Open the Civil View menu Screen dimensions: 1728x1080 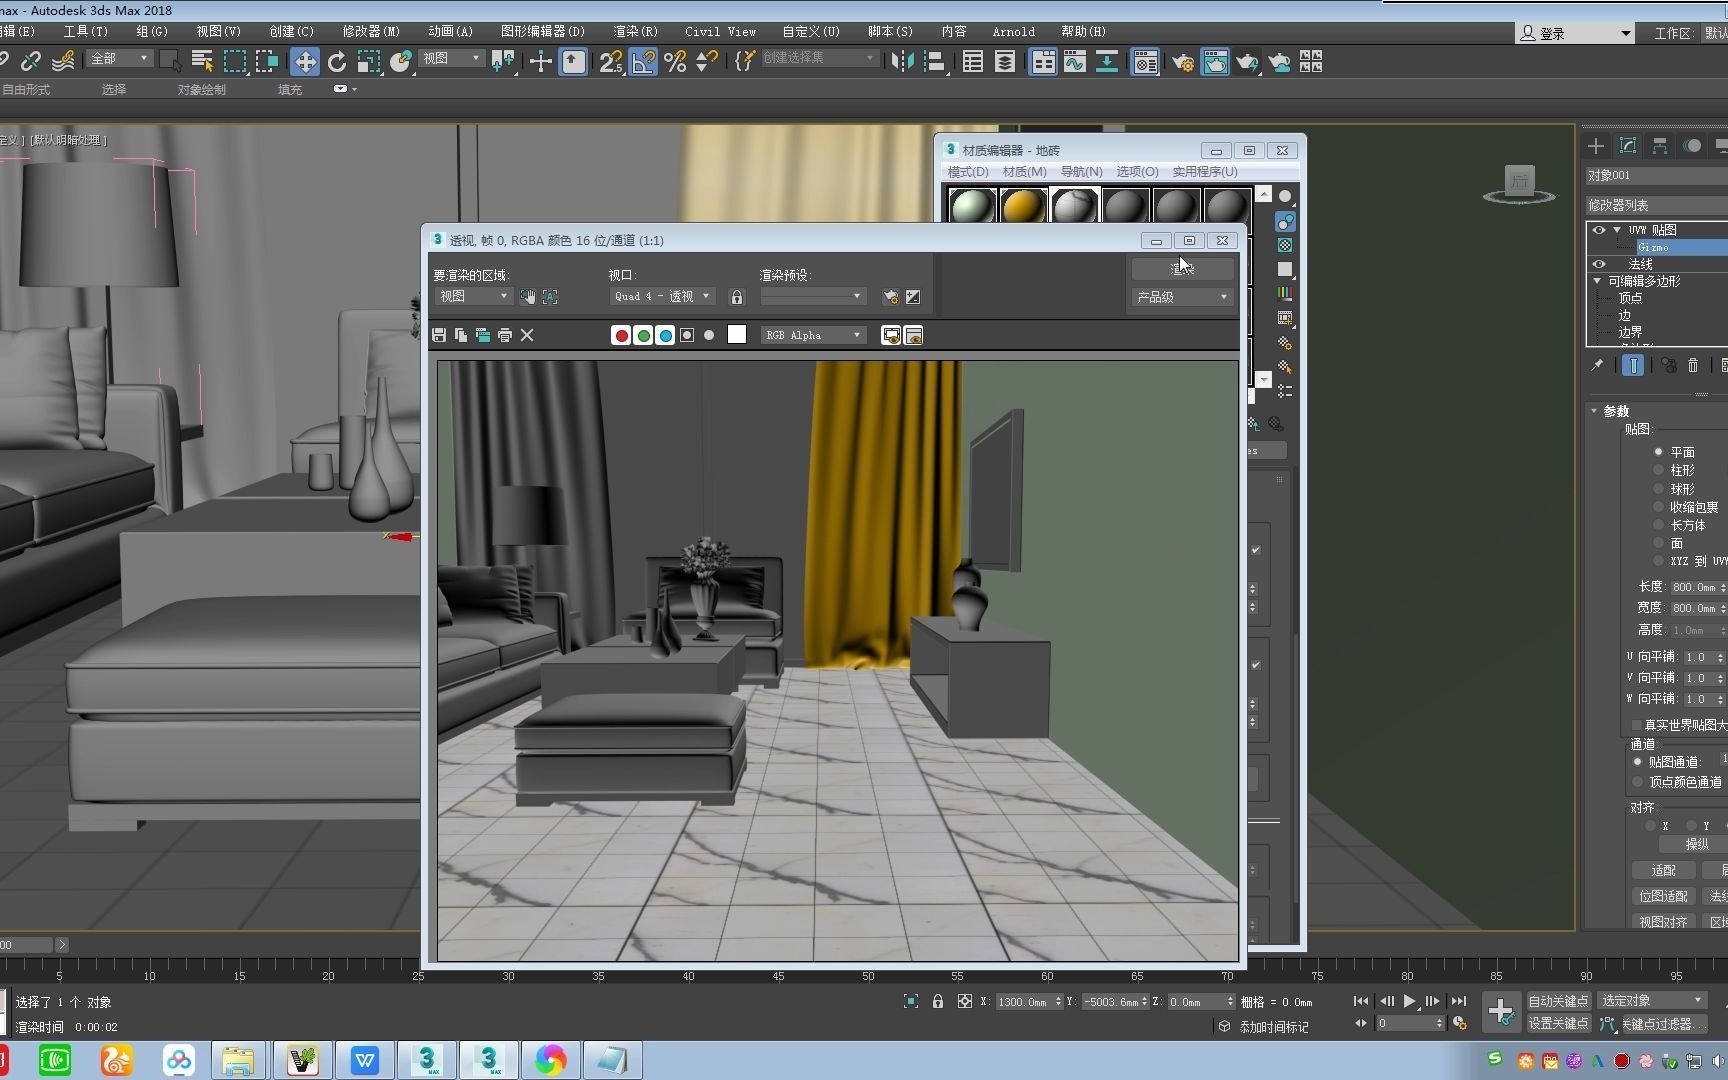coord(720,31)
